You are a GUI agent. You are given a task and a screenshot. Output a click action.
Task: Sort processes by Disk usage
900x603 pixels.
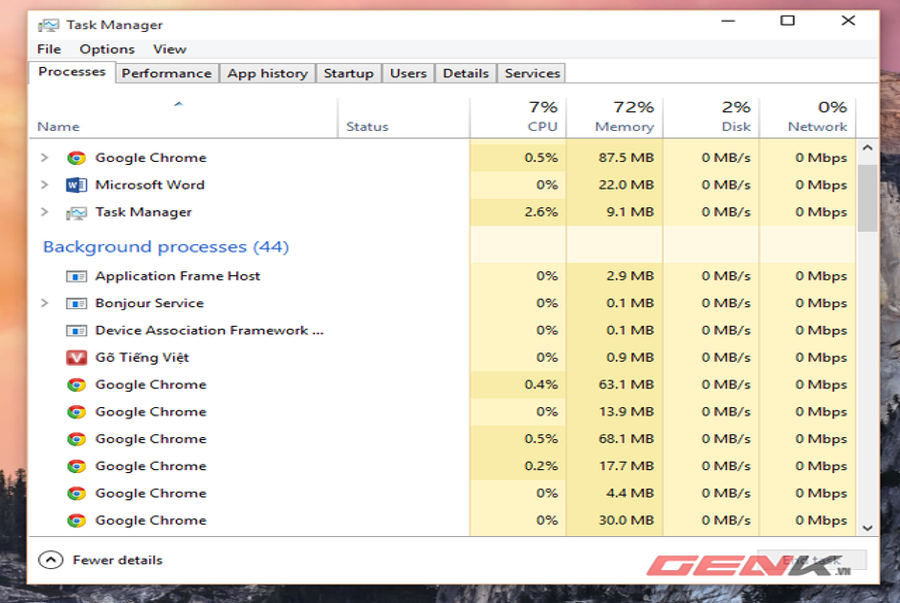[x=711, y=118]
